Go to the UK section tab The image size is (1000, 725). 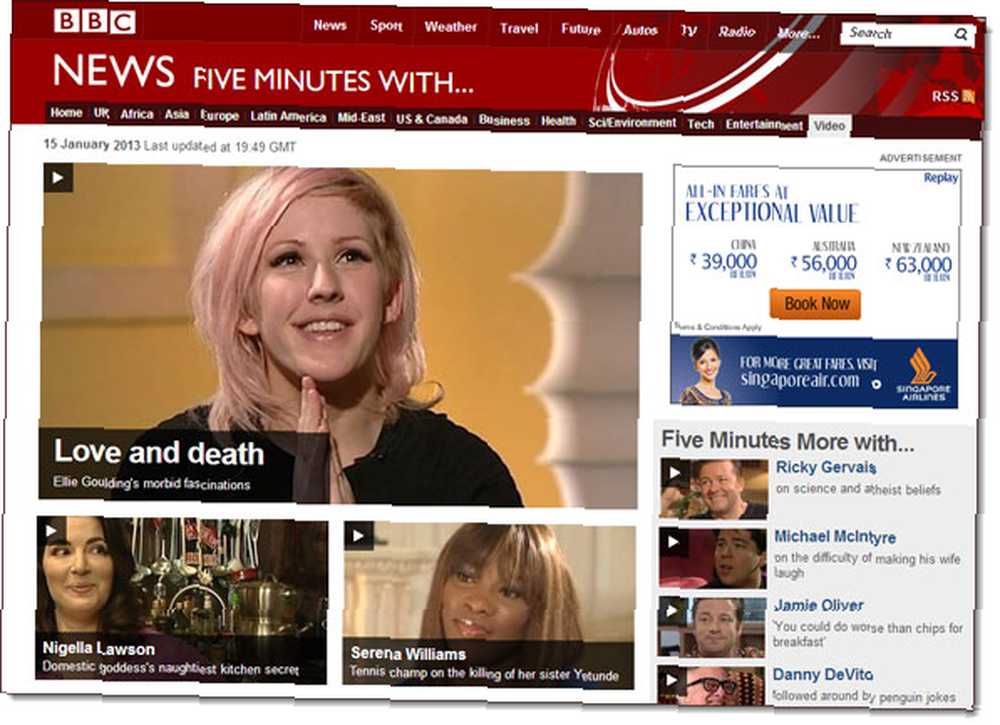pos(101,114)
